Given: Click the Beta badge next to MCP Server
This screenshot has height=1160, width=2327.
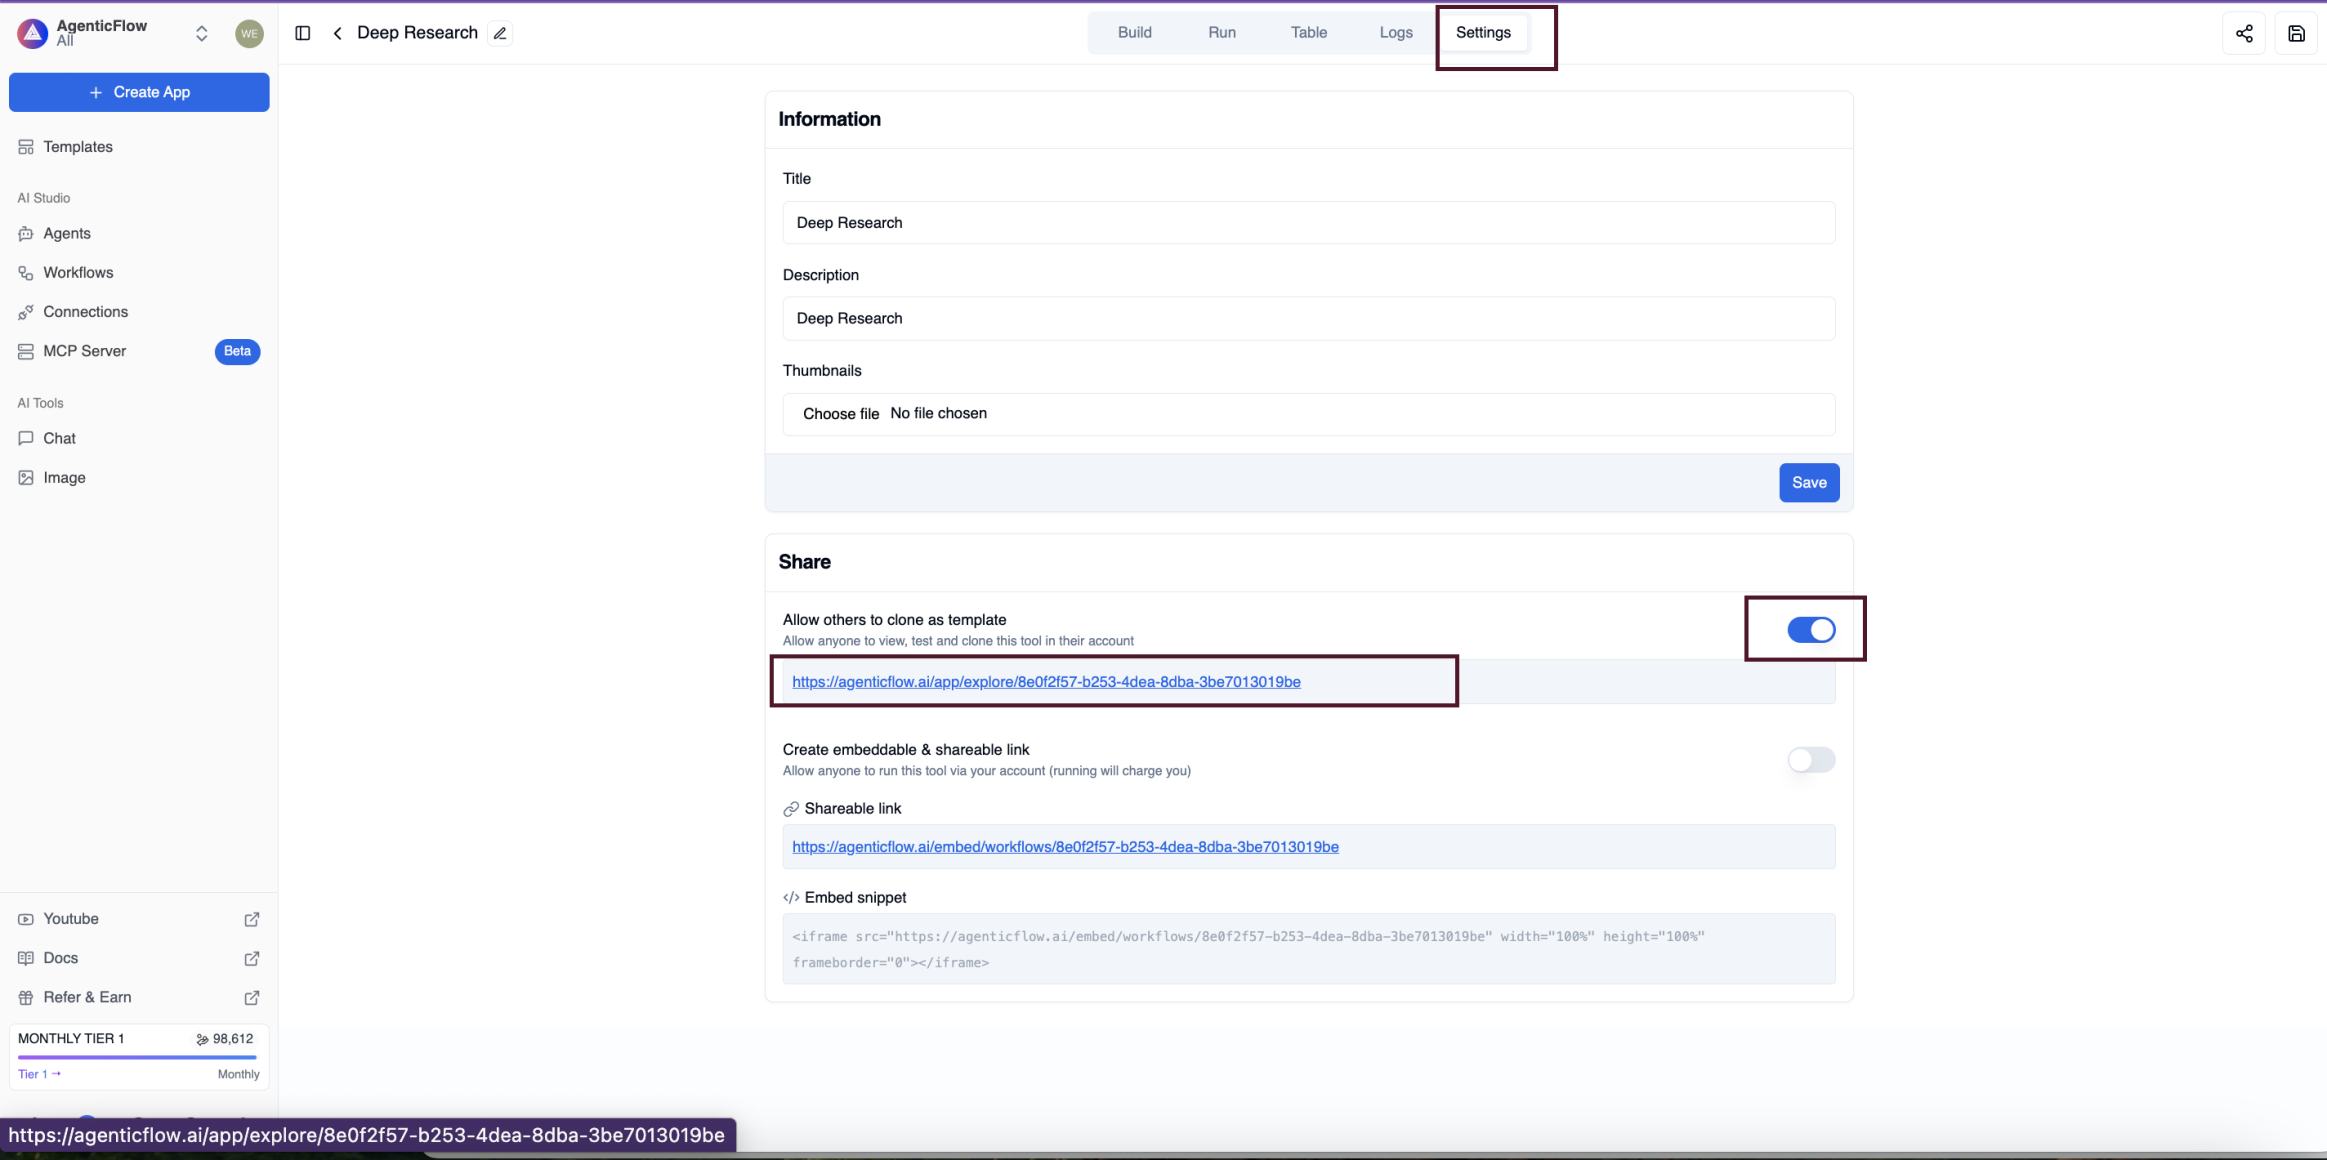Looking at the screenshot, I should click(x=237, y=351).
